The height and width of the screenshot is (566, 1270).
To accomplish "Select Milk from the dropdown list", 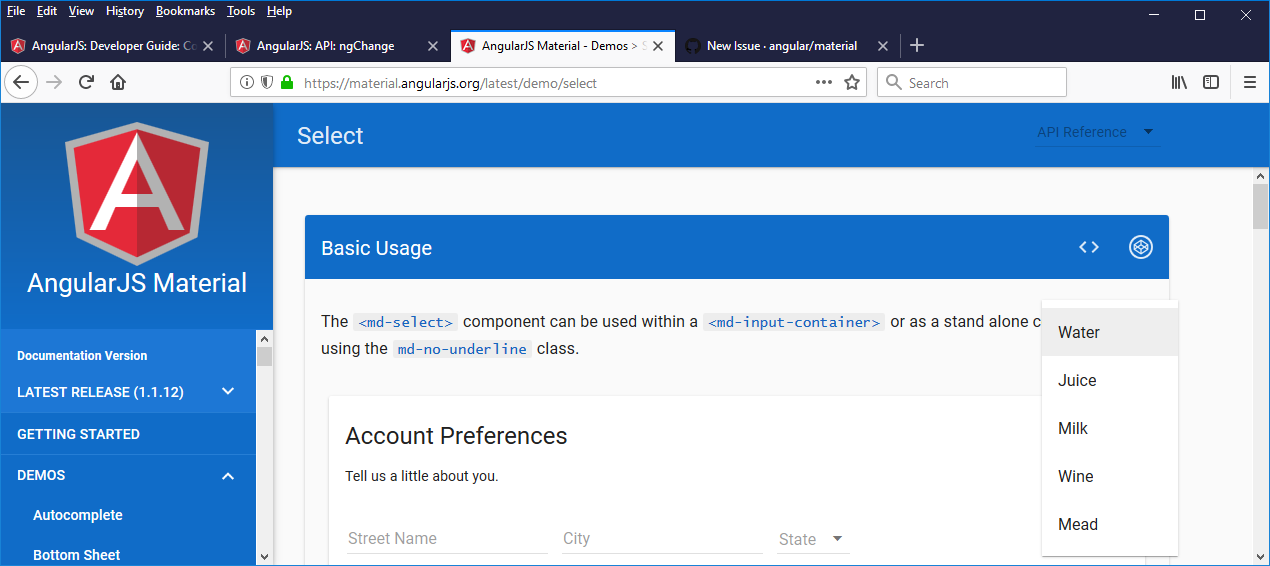I will pyautogui.click(x=1110, y=428).
